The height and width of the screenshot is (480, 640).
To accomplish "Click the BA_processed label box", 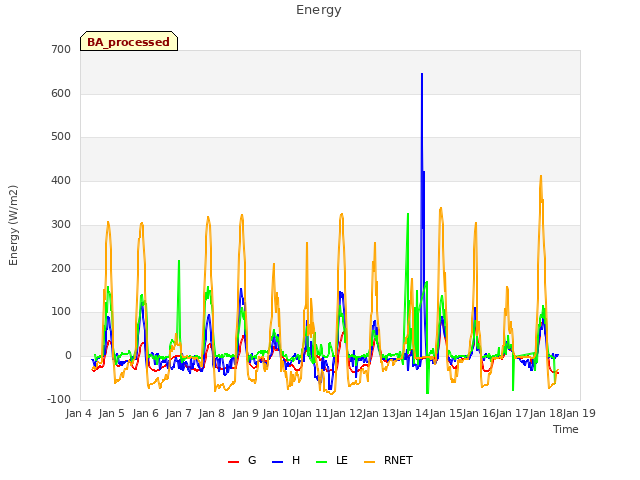I will 129,41.
